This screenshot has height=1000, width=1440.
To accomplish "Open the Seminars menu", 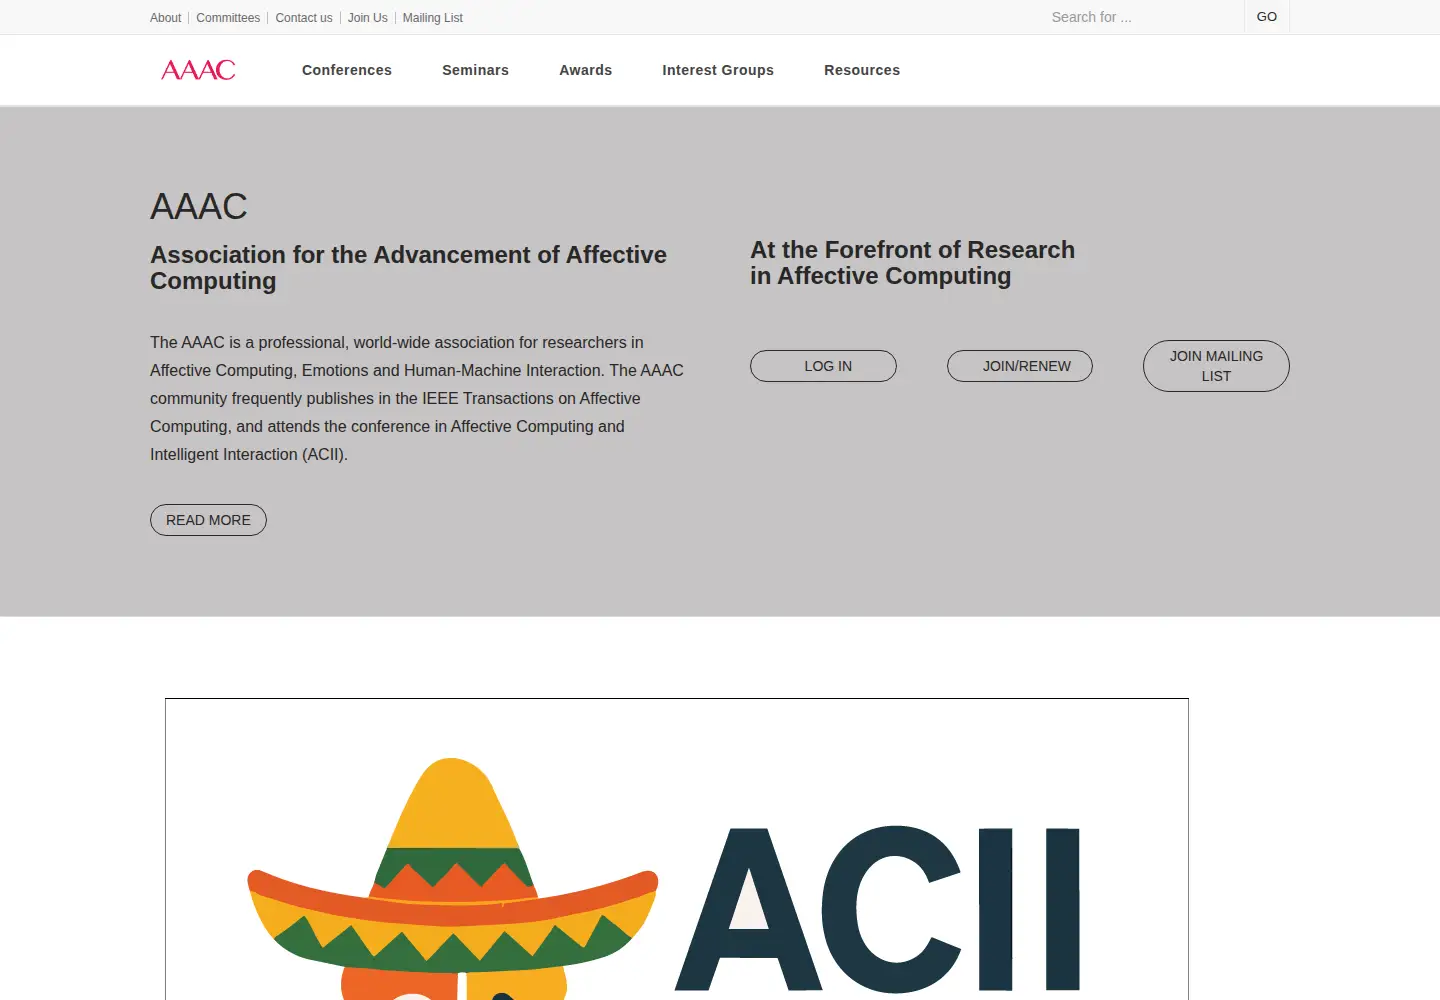I will pyautogui.click(x=475, y=70).
